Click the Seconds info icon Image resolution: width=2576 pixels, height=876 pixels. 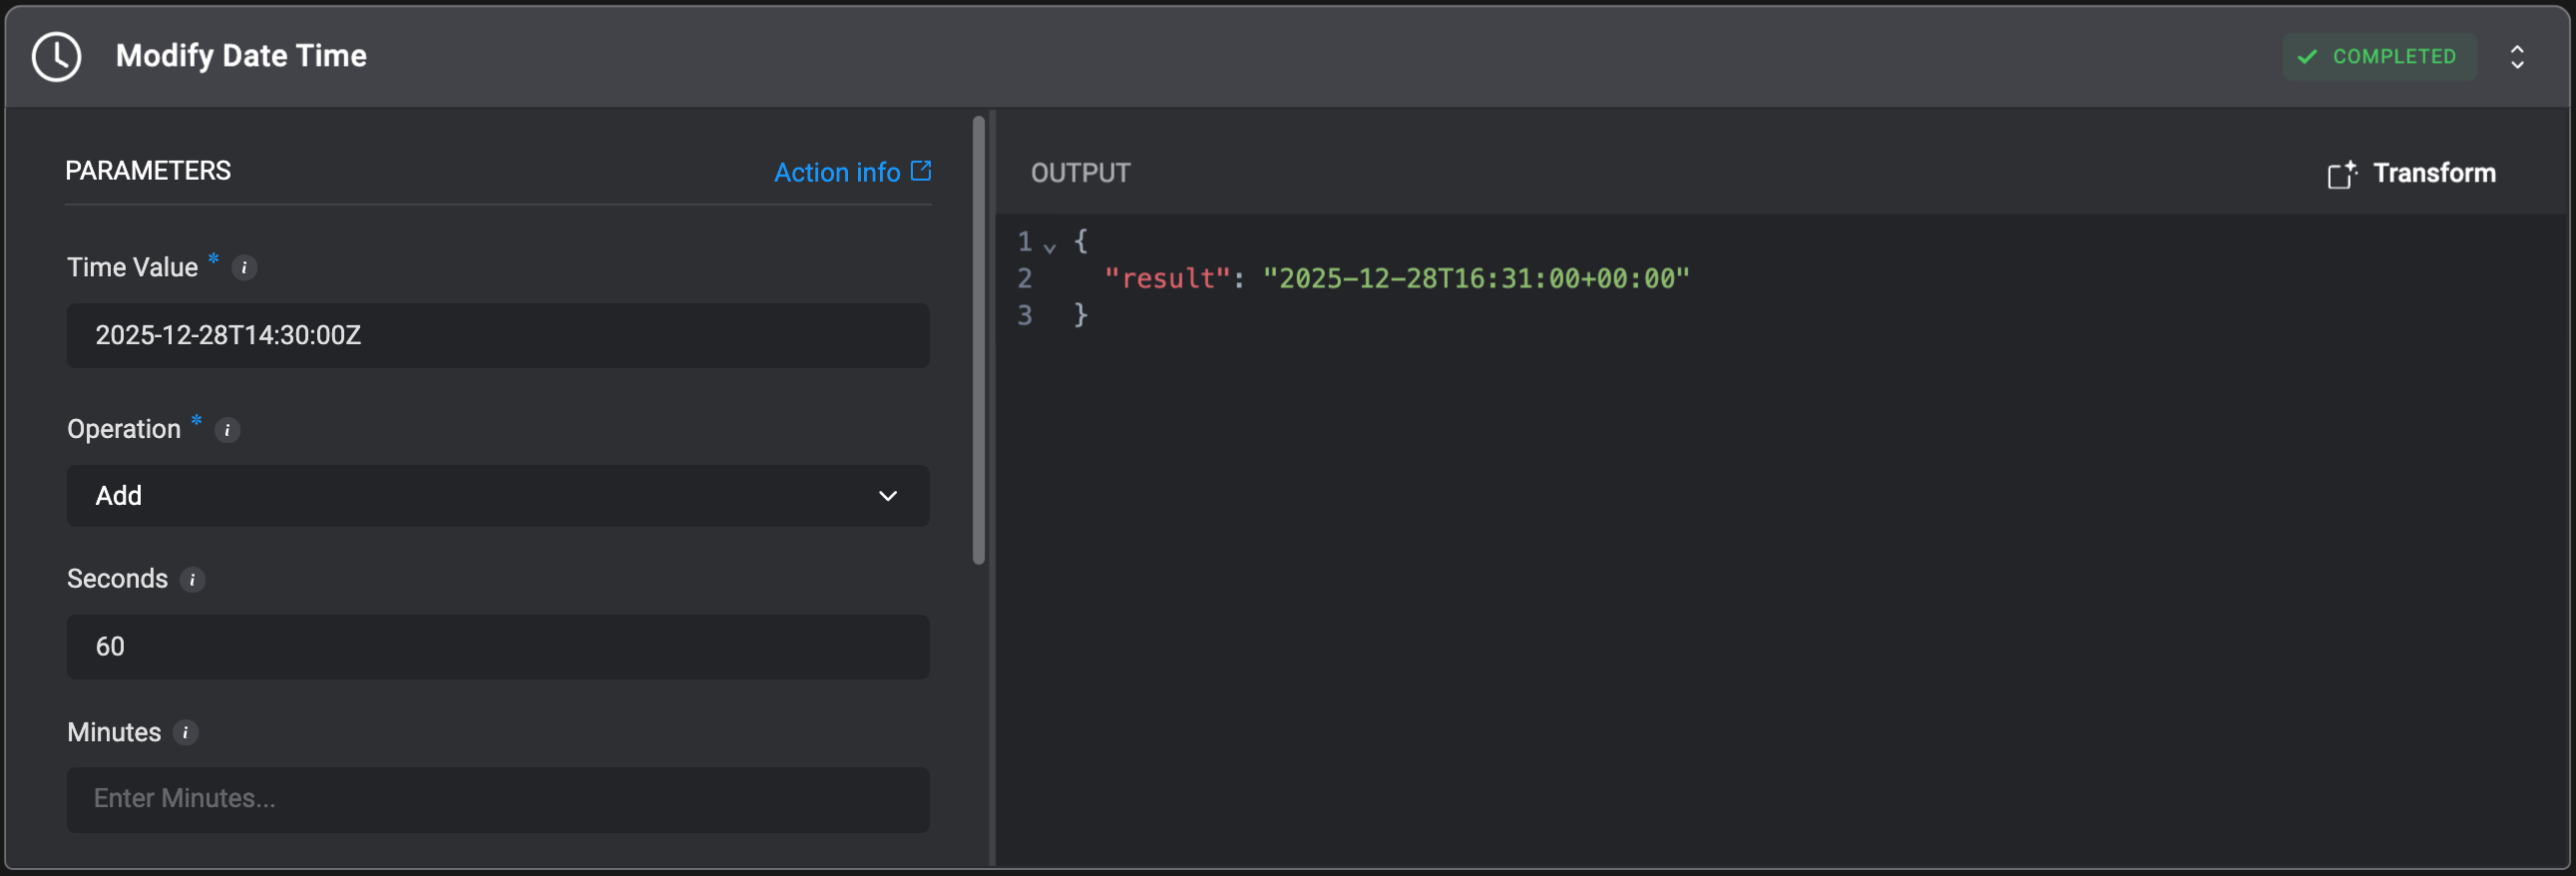[192, 580]
